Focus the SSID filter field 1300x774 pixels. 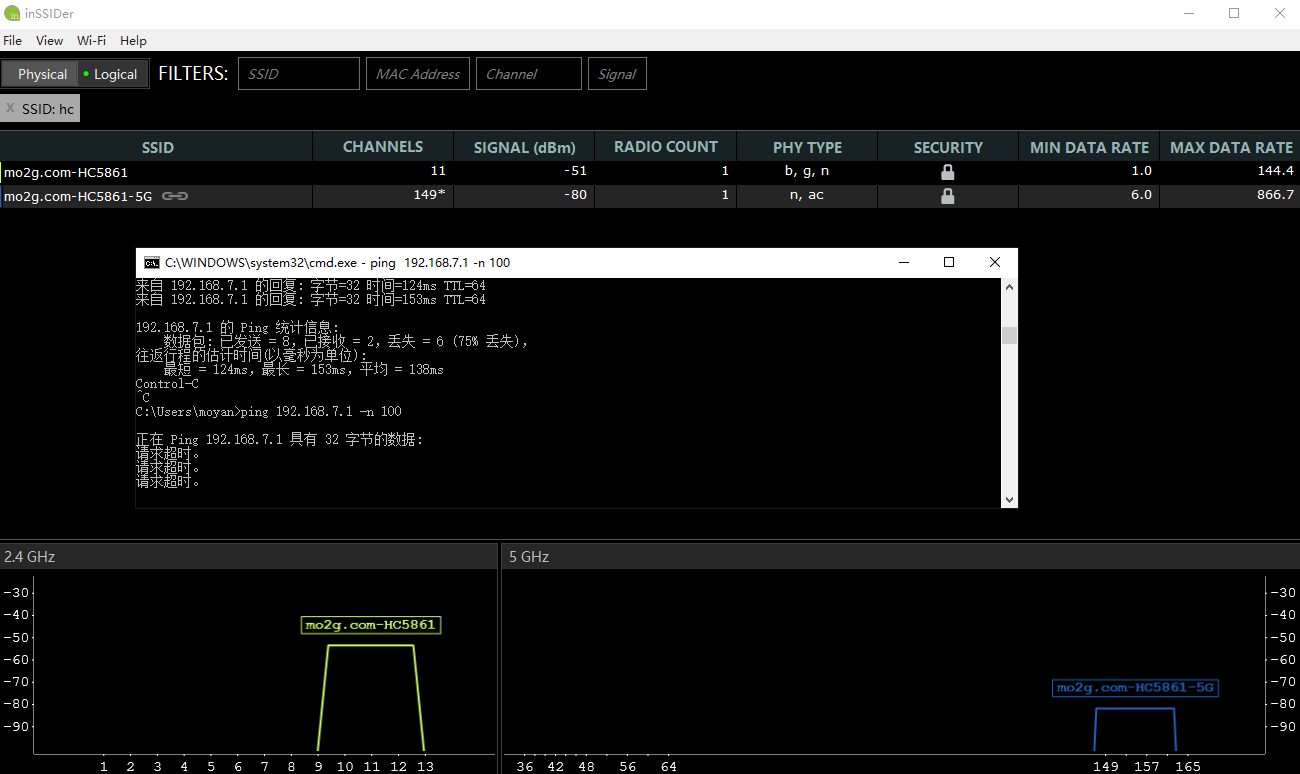click(x=299, y=74)
